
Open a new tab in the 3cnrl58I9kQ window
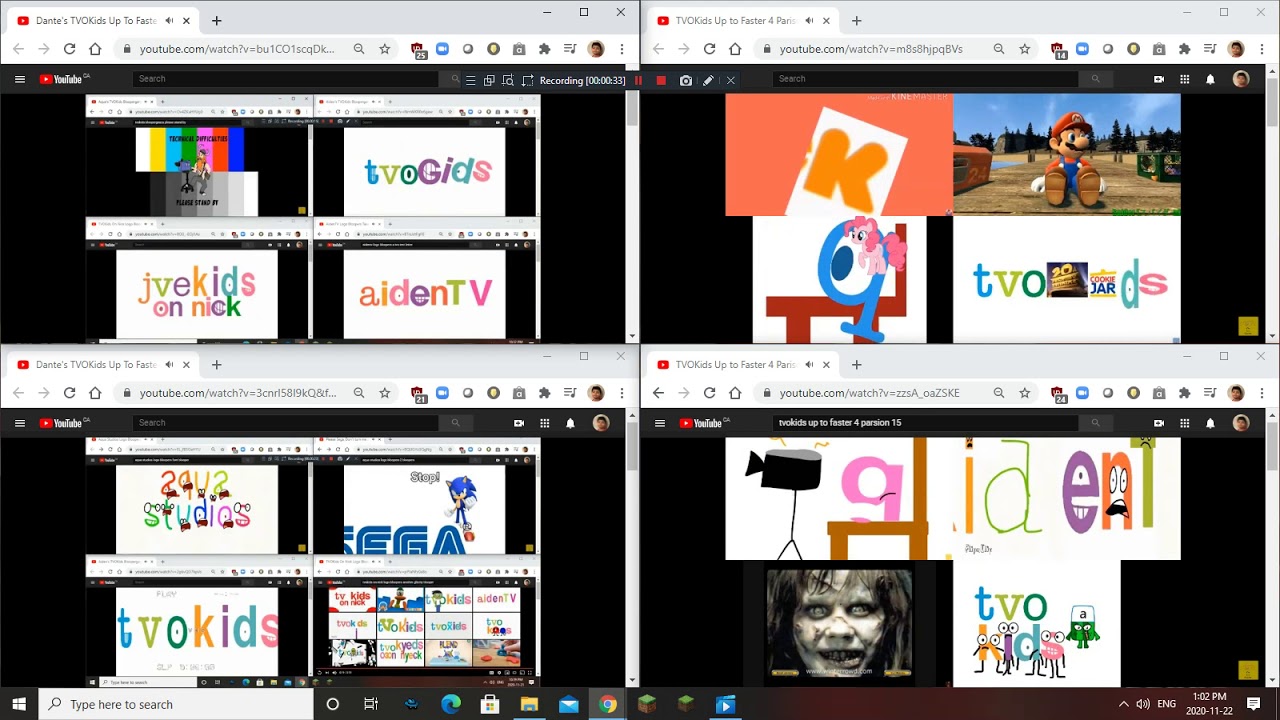[x=216, y=365]
